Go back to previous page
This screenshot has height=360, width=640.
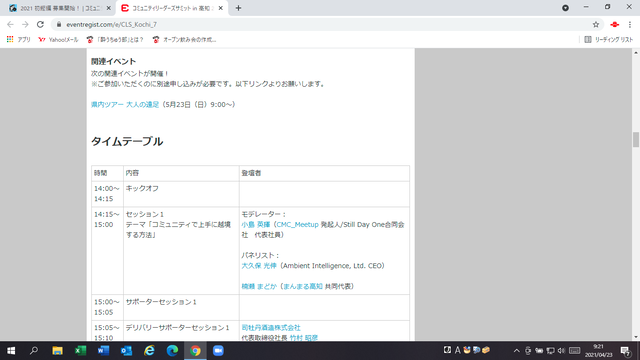click(10, 24)
